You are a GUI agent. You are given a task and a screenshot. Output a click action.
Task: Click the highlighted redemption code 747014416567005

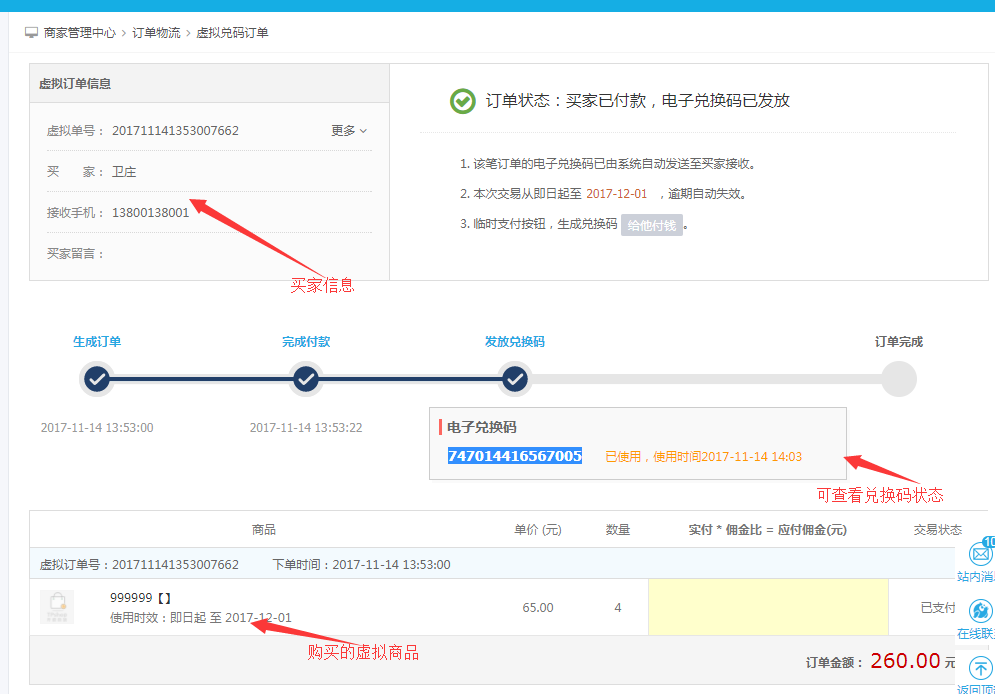[x=515, y=456]
